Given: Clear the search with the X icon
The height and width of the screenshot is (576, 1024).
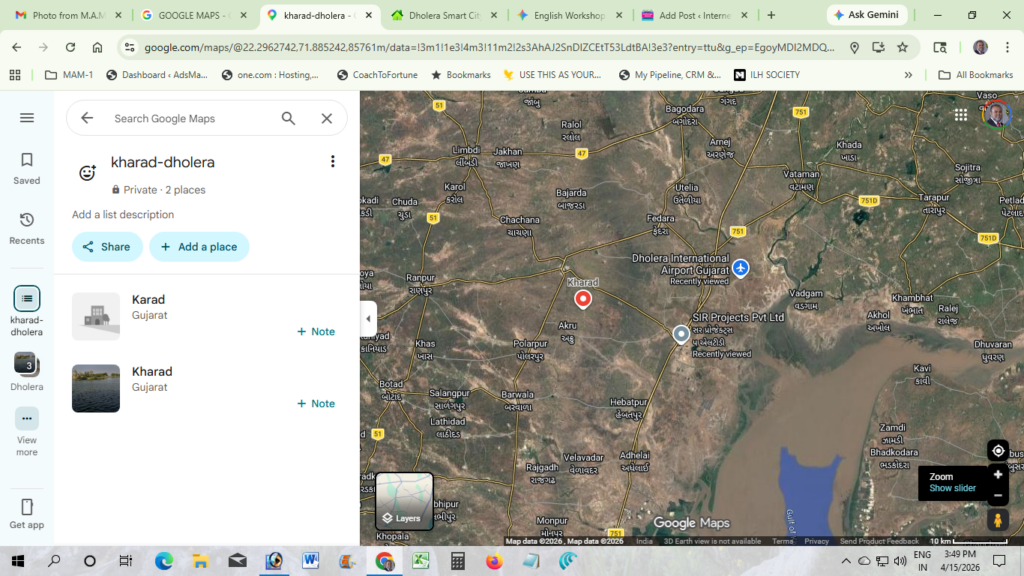Looking at the screenshot, I should 327,118.
